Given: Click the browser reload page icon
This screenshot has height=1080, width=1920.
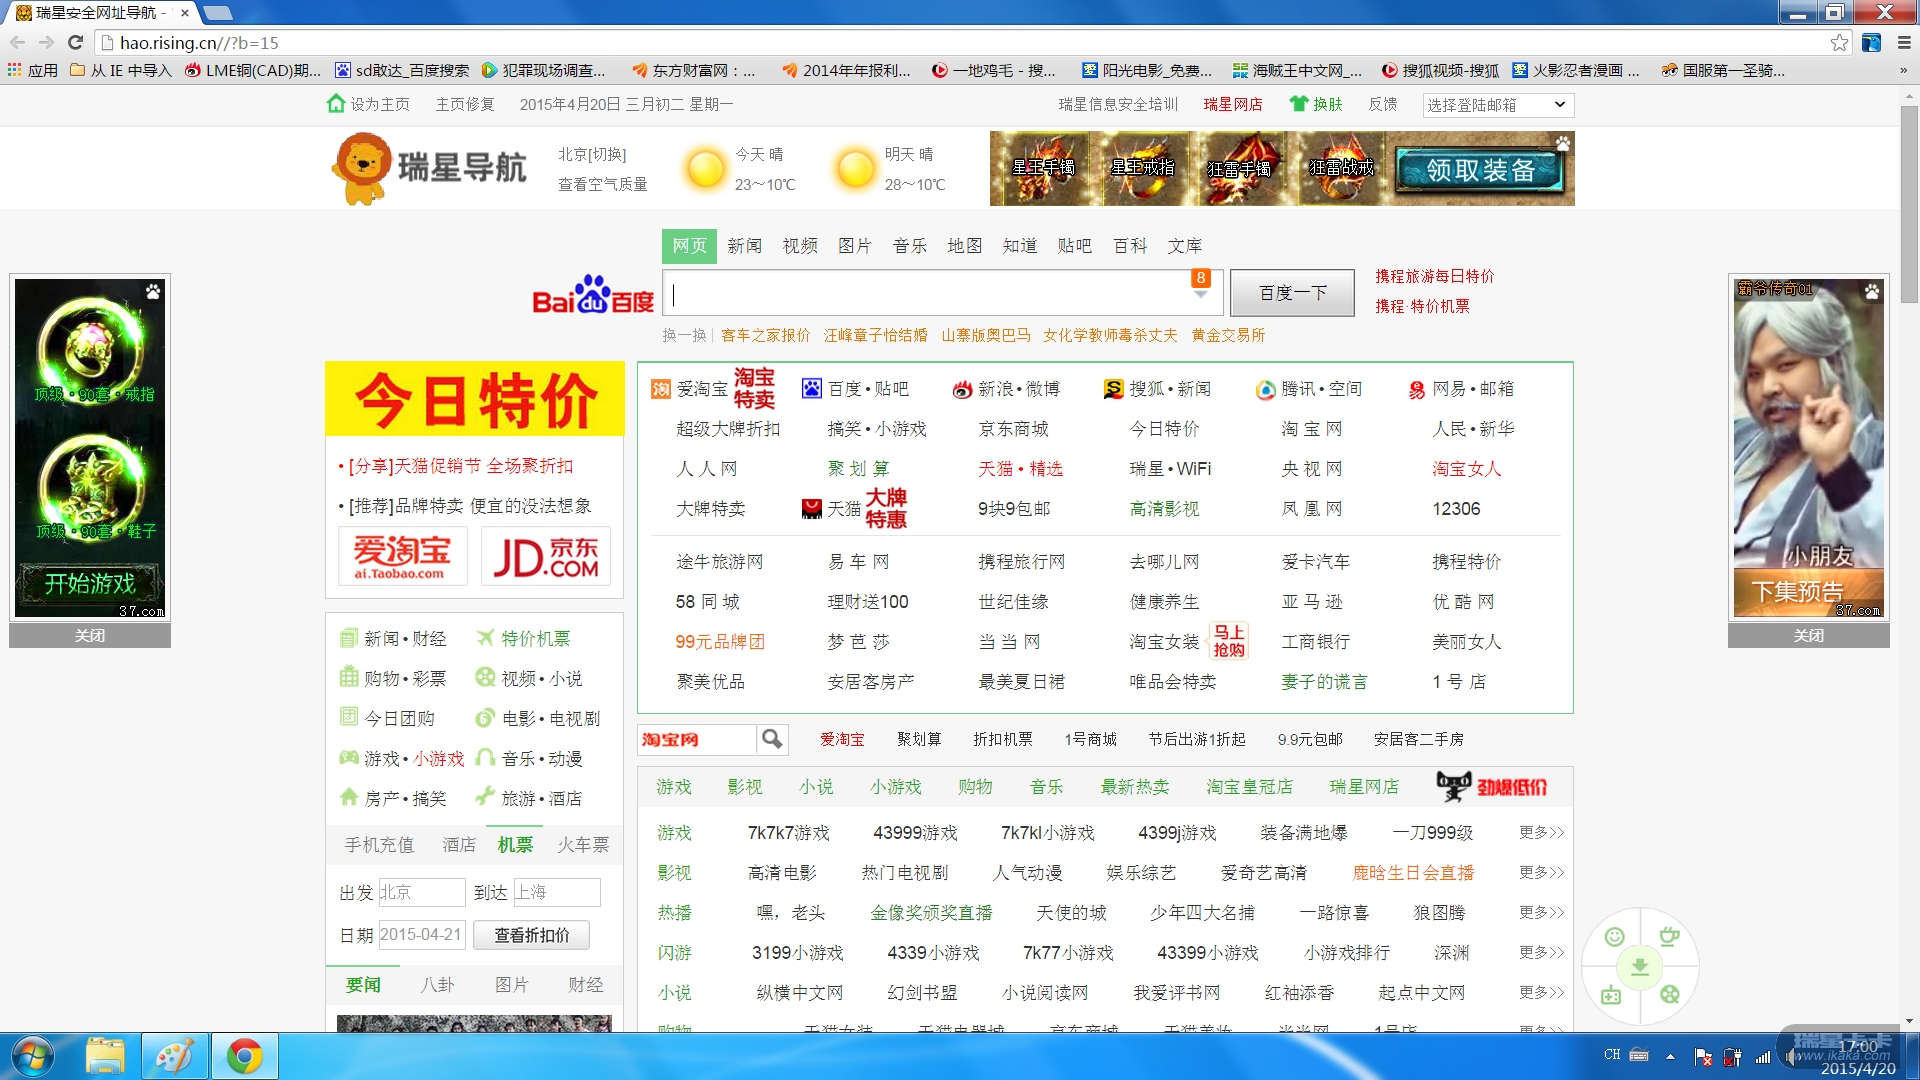Looking at the screenshot, I should (x=75, y=42).
